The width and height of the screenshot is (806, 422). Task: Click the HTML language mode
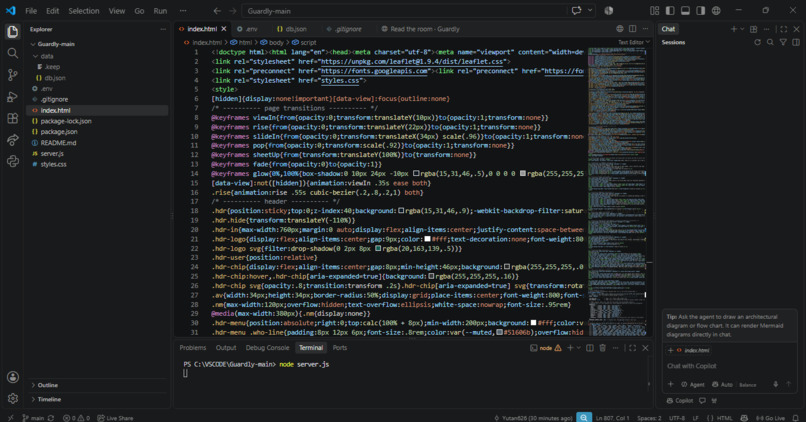coord(724,418)
